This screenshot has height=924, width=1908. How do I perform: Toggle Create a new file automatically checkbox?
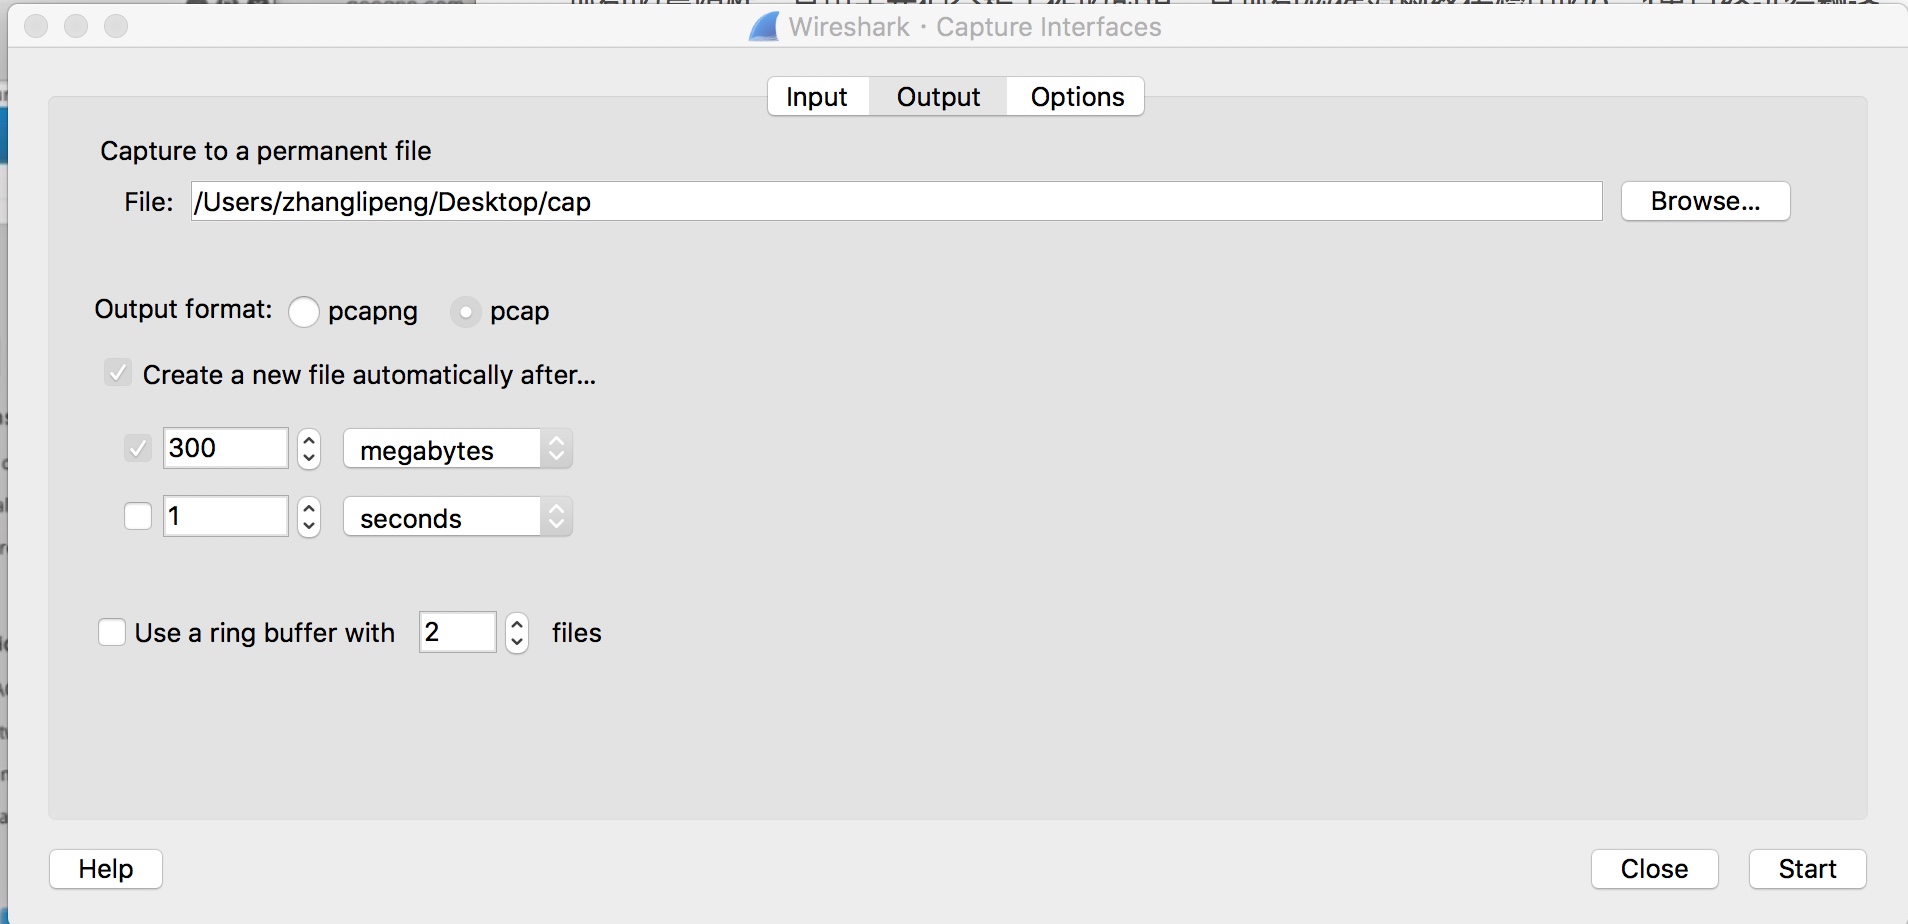118,374
